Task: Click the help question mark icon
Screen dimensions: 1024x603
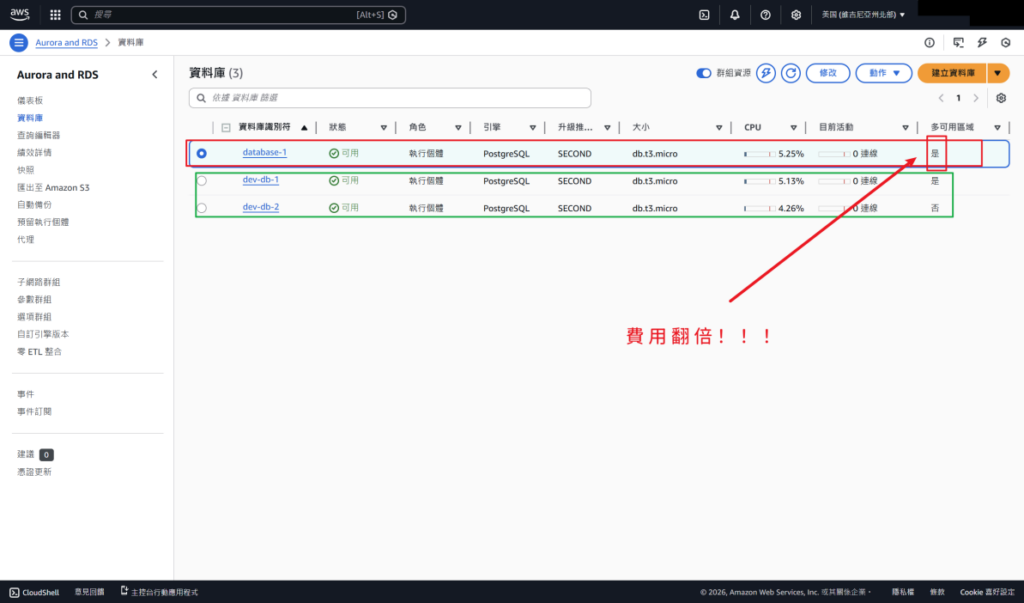Action: click(x=765, y=14)
